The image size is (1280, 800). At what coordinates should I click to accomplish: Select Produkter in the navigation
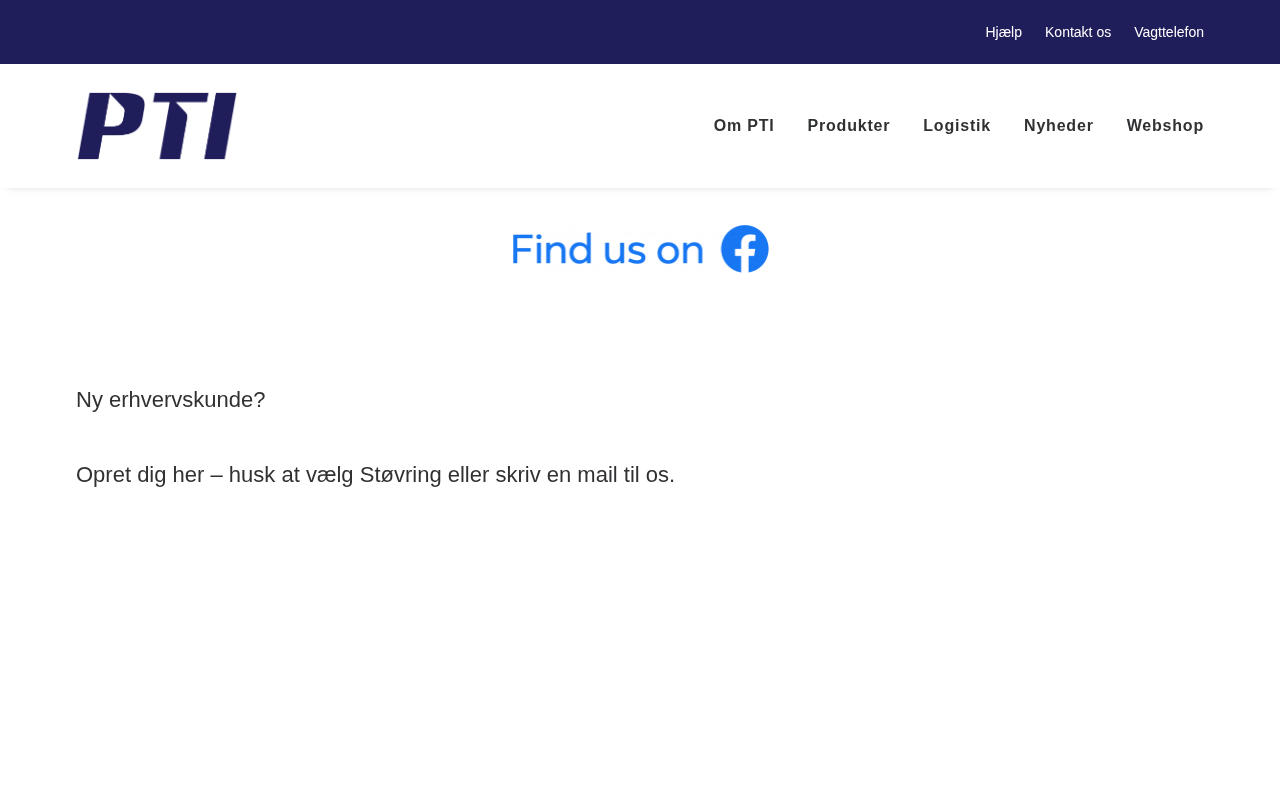point(849,126)
